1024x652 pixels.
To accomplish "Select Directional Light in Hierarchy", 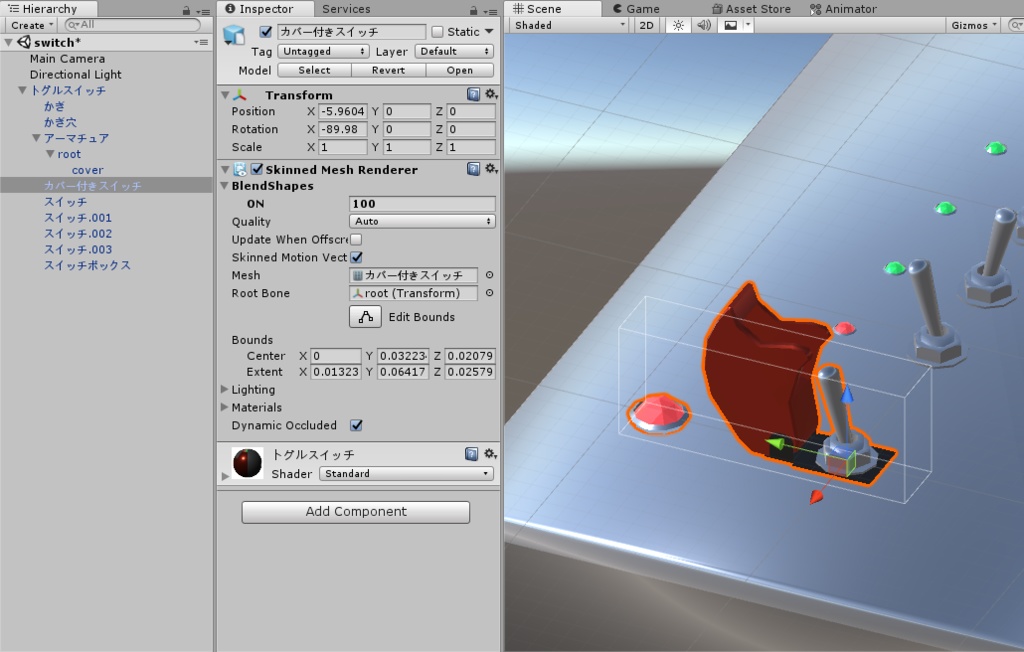I will tap(75, 74).
